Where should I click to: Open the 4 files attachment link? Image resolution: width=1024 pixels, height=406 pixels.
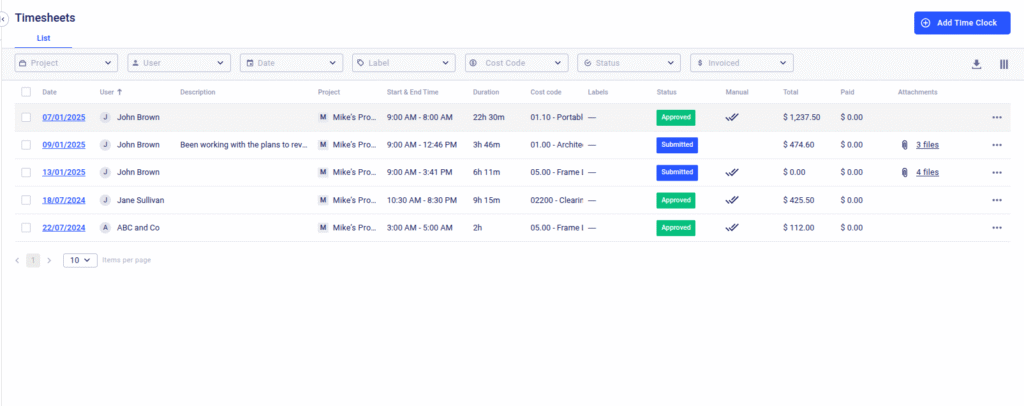(927, 172)
